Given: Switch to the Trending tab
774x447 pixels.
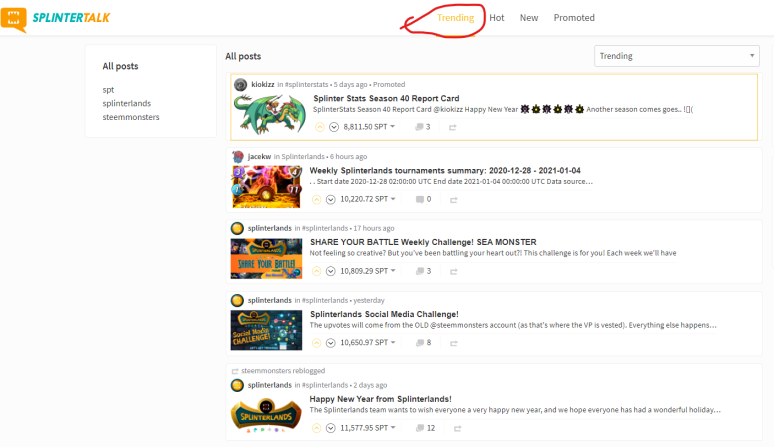Looking at the screenshot, I should tap(455, 18).
